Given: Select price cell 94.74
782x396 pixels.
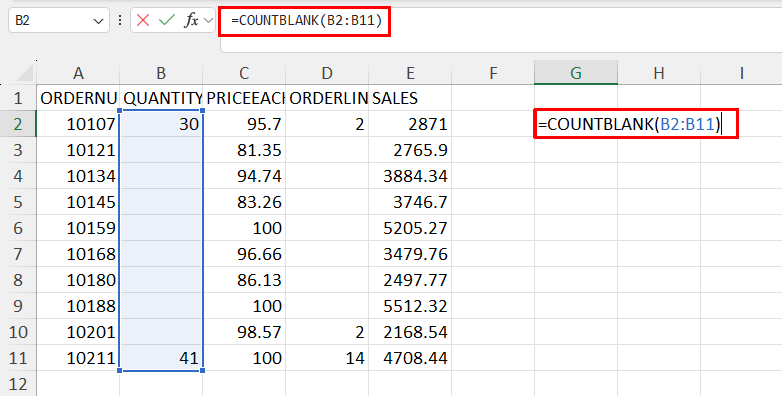Looking at the screenshot, I should point(244,176).
